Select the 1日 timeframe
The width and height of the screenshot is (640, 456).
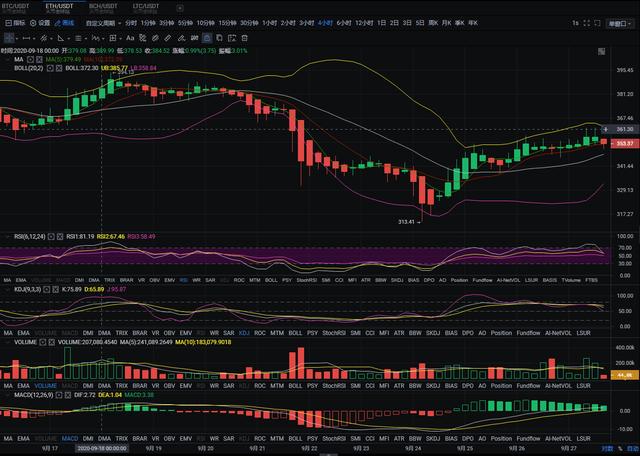(382, 23)
